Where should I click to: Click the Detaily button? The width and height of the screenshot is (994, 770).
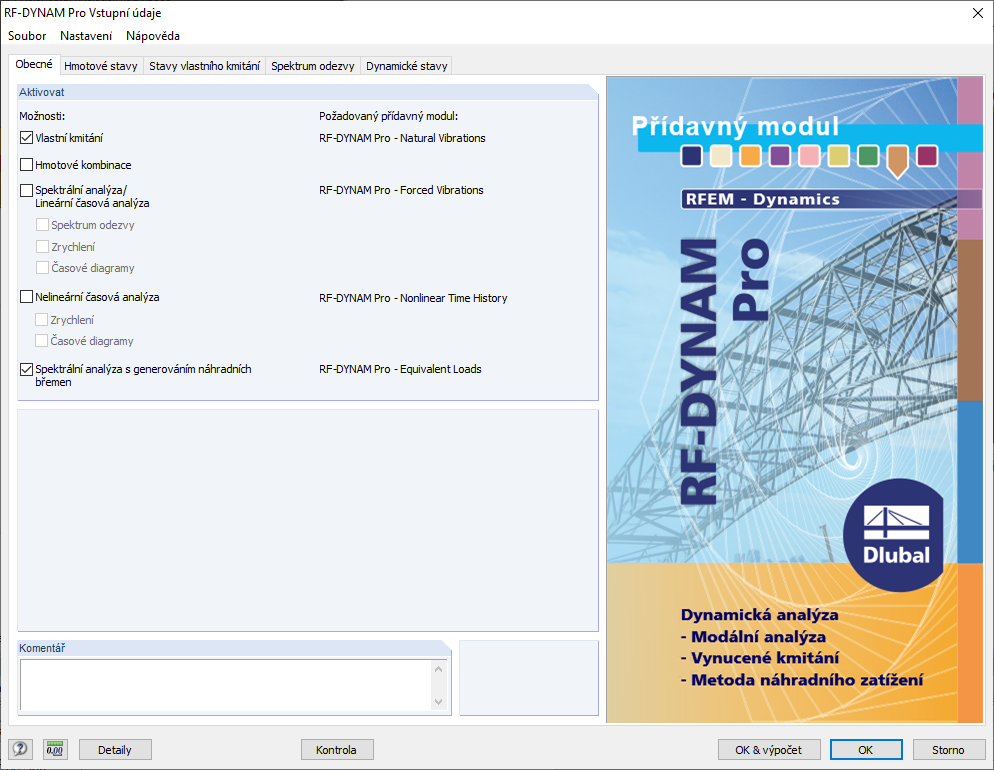(x=115, y=750)
